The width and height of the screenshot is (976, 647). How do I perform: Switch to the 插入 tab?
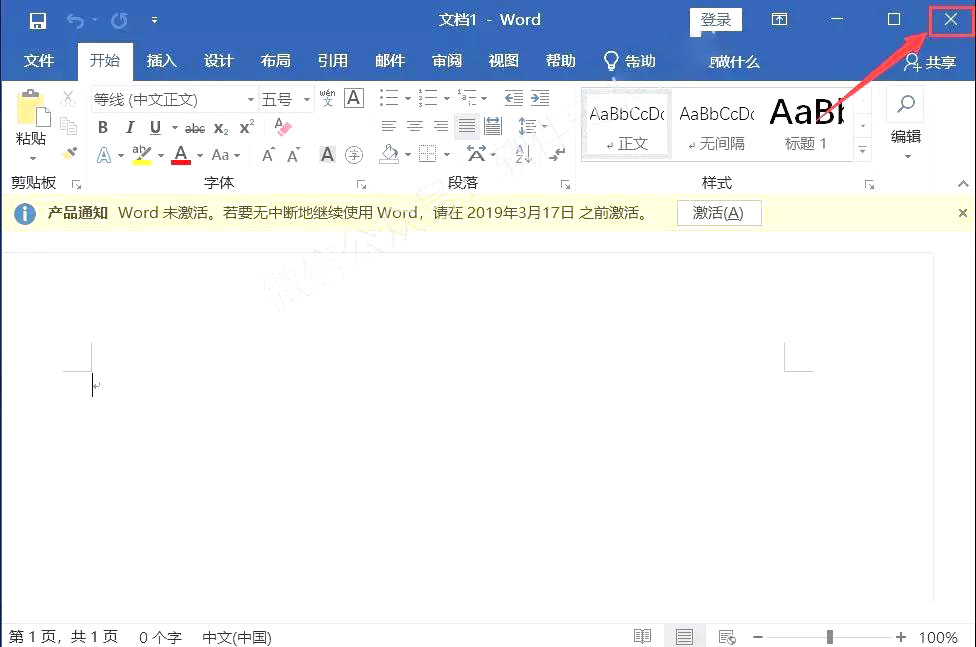[x=162, y=61]
